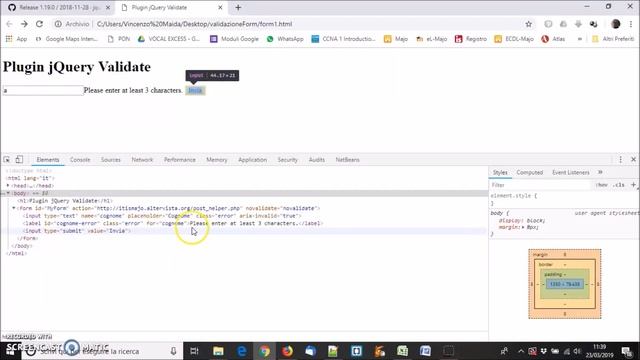Expand more sidebar tabs chevron
Screen dimensions: 640x360
(600, 172)
